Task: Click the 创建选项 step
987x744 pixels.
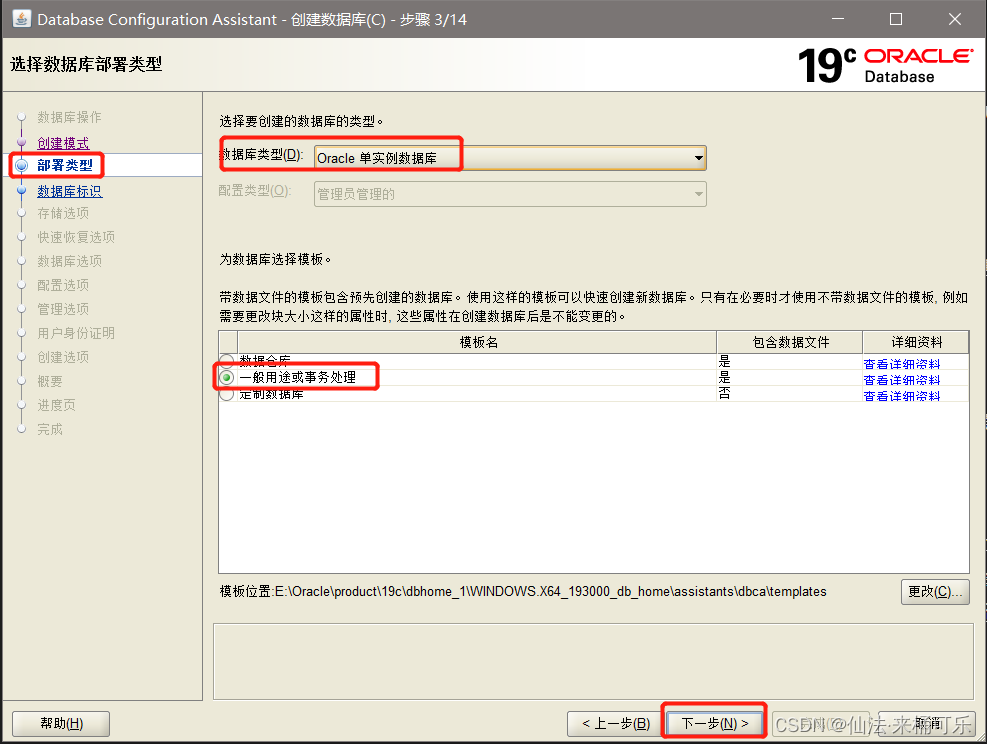Action: [63, 358]
